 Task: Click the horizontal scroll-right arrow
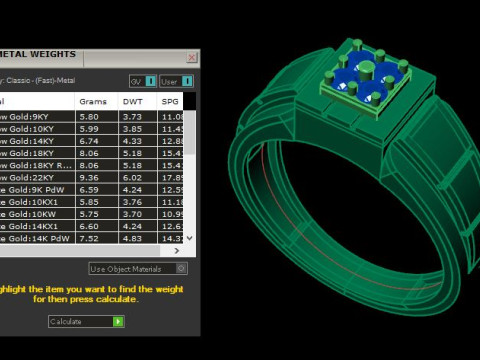[177, 251]
